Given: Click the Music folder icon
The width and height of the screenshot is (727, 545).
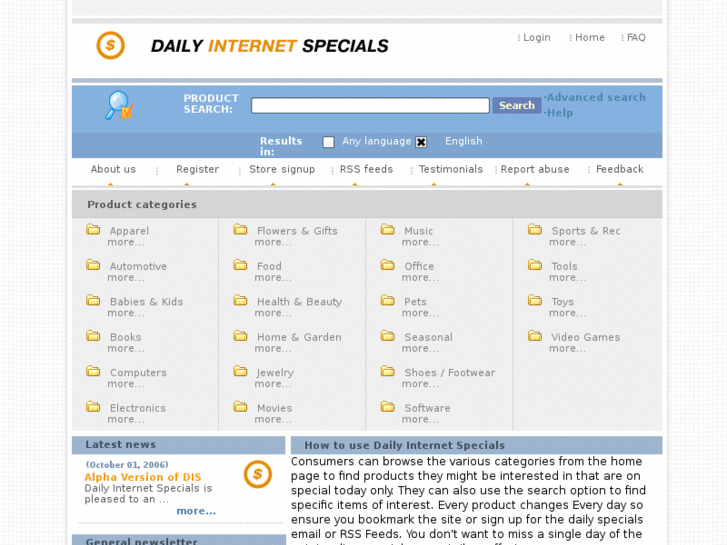Looking at the screenshot, I should (388, 229).
